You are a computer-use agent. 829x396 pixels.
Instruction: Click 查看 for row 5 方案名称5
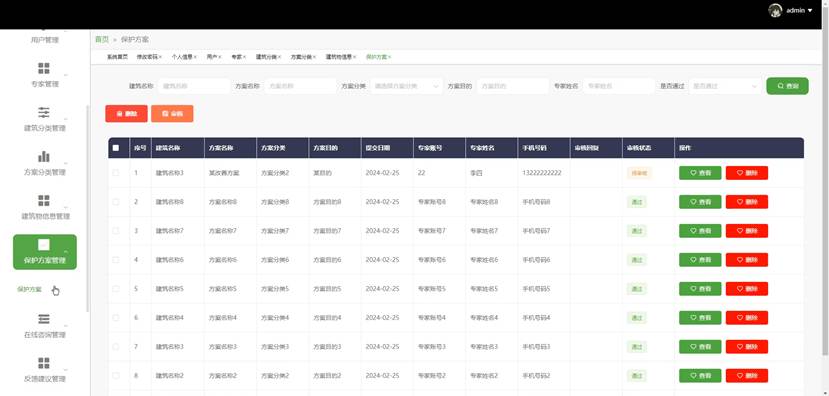(x=700, y=289)
